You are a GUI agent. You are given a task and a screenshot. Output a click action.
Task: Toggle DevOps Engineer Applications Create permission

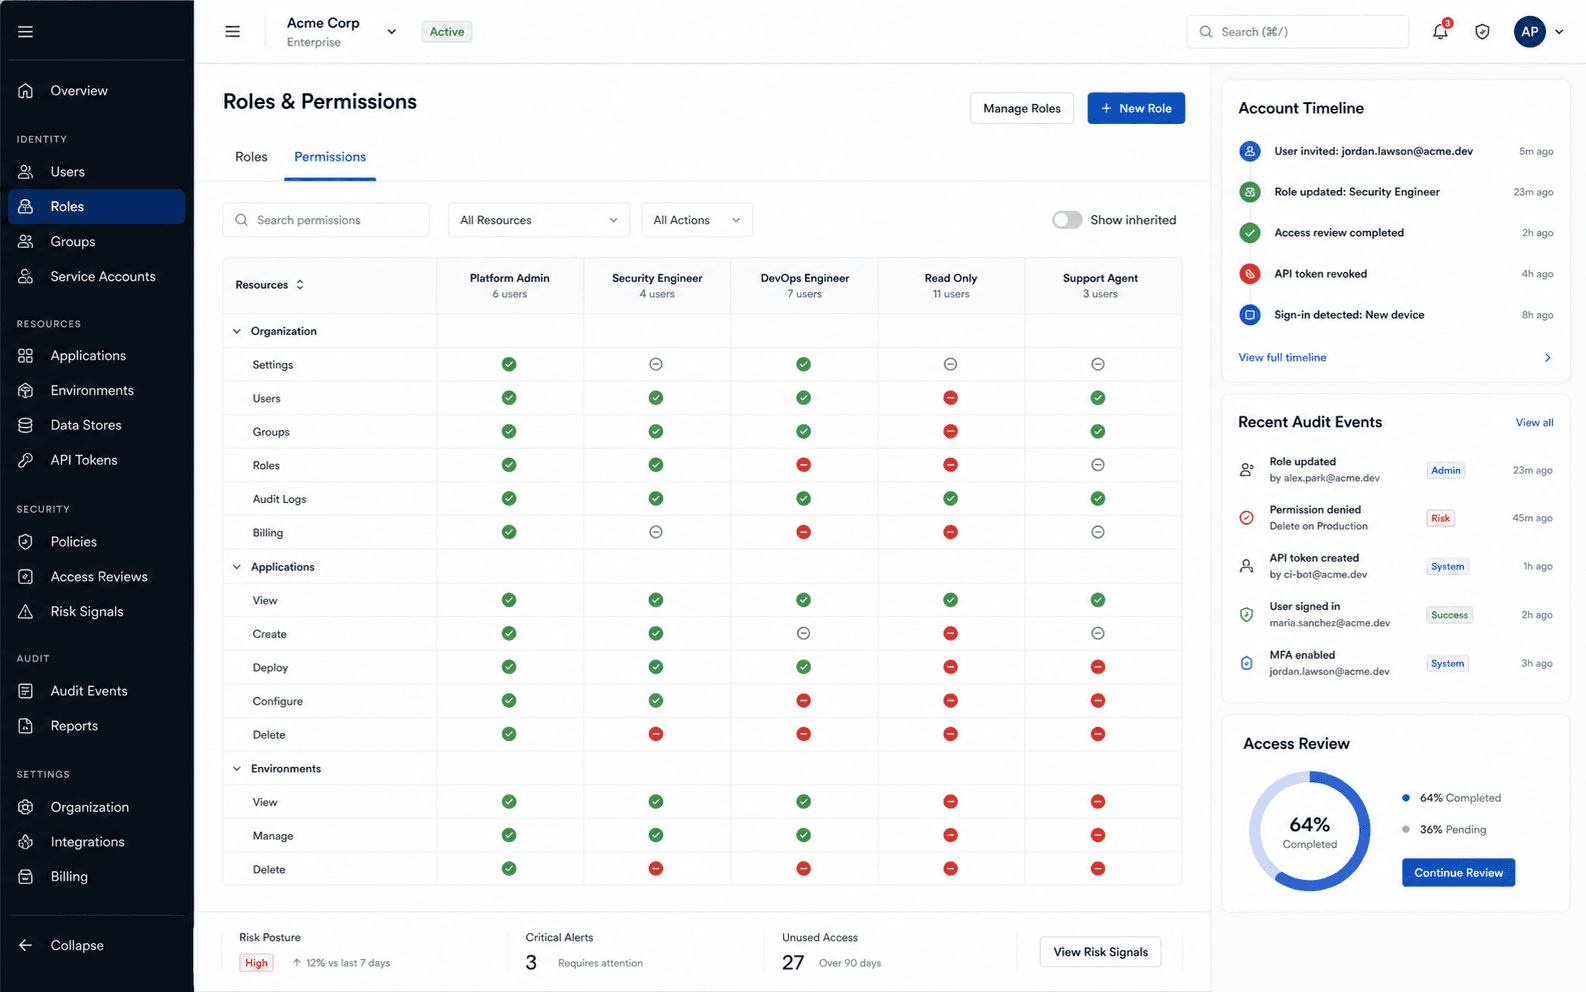click(x=803, y=634)
